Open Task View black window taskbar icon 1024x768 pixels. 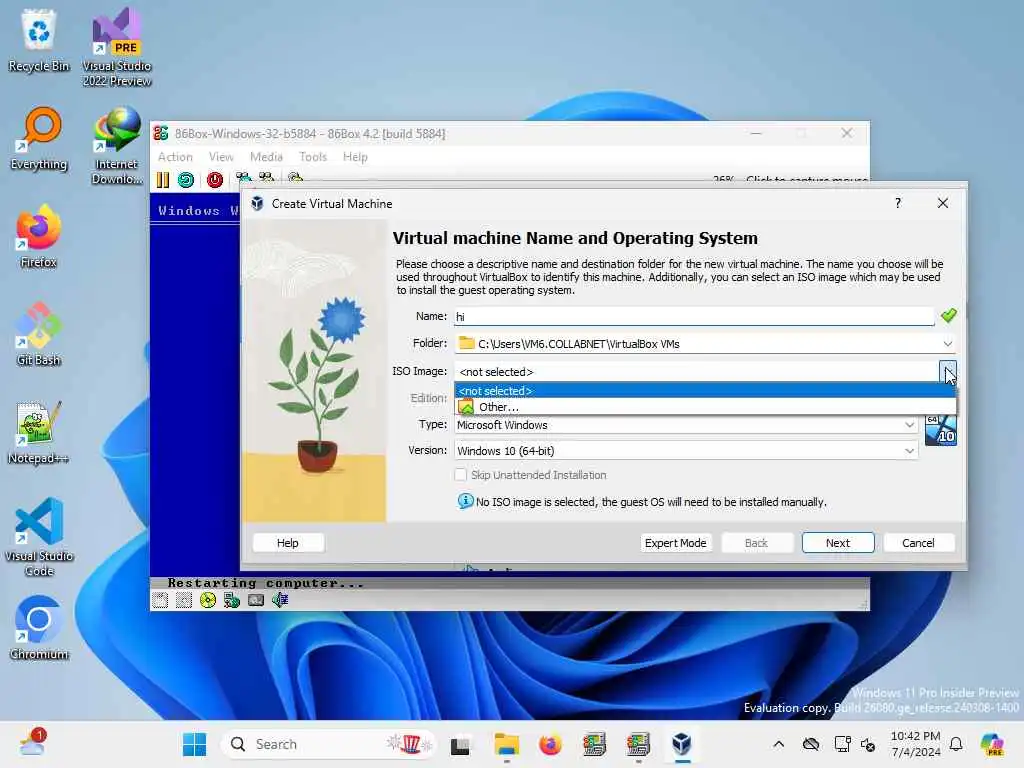[x=460, y=744]
